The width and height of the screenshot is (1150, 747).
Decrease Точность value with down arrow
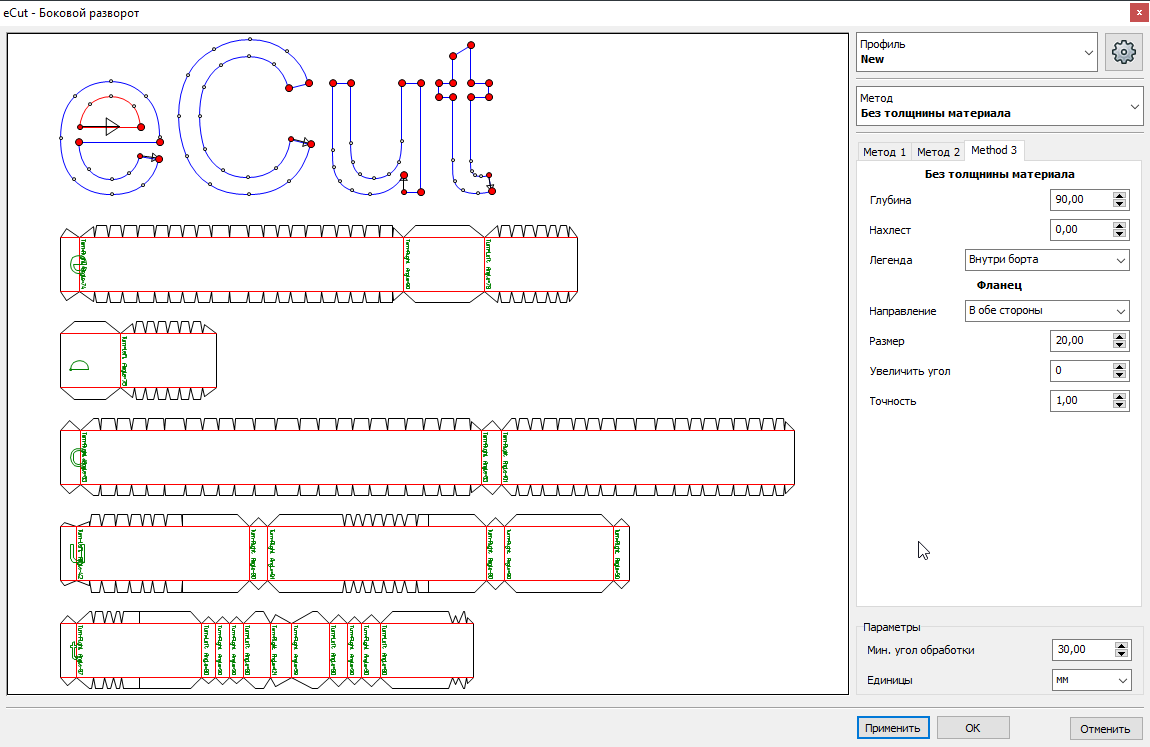(x=1121, y=406)
